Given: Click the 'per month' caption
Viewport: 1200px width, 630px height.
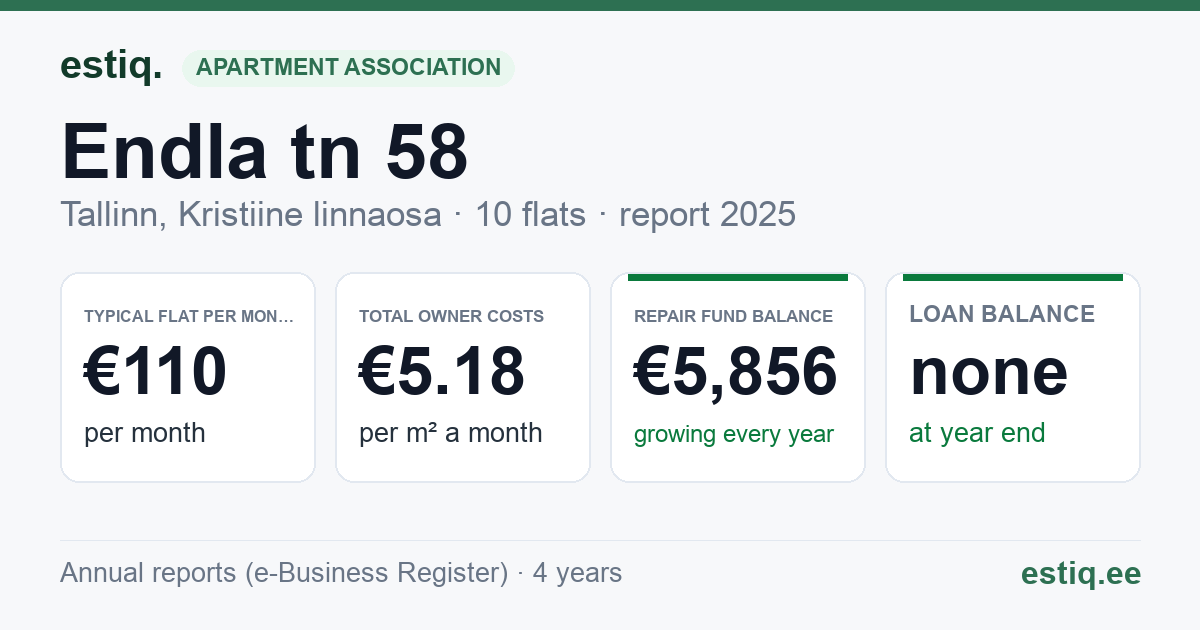Looking at the screenshot, I should point(145,433).
